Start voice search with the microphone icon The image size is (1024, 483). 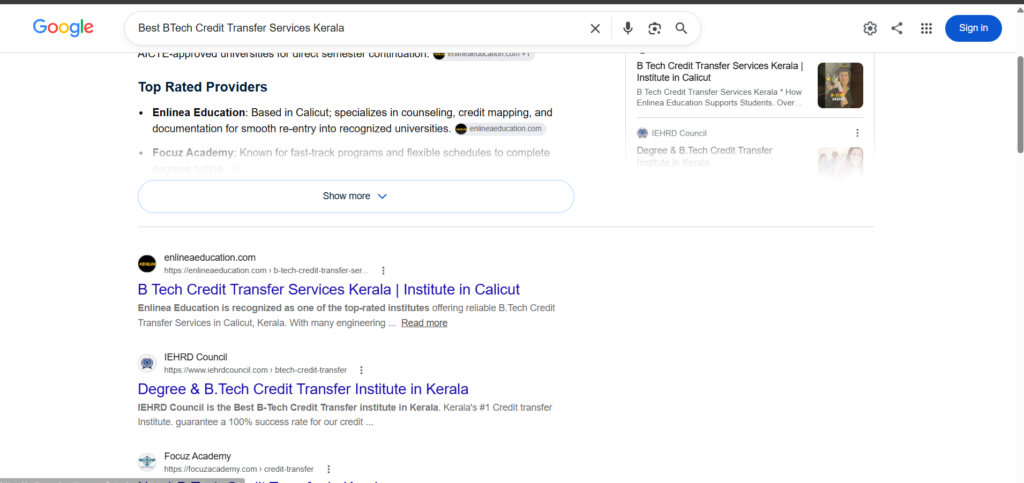point(628,28)
